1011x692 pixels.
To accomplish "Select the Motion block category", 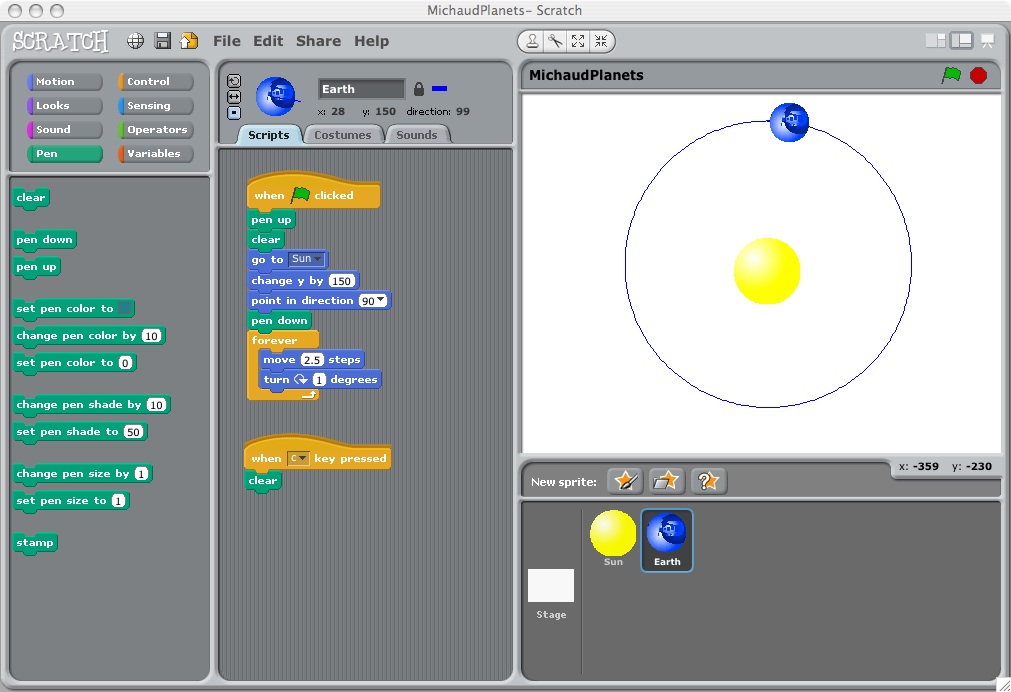I will click(x=64, y=82).
